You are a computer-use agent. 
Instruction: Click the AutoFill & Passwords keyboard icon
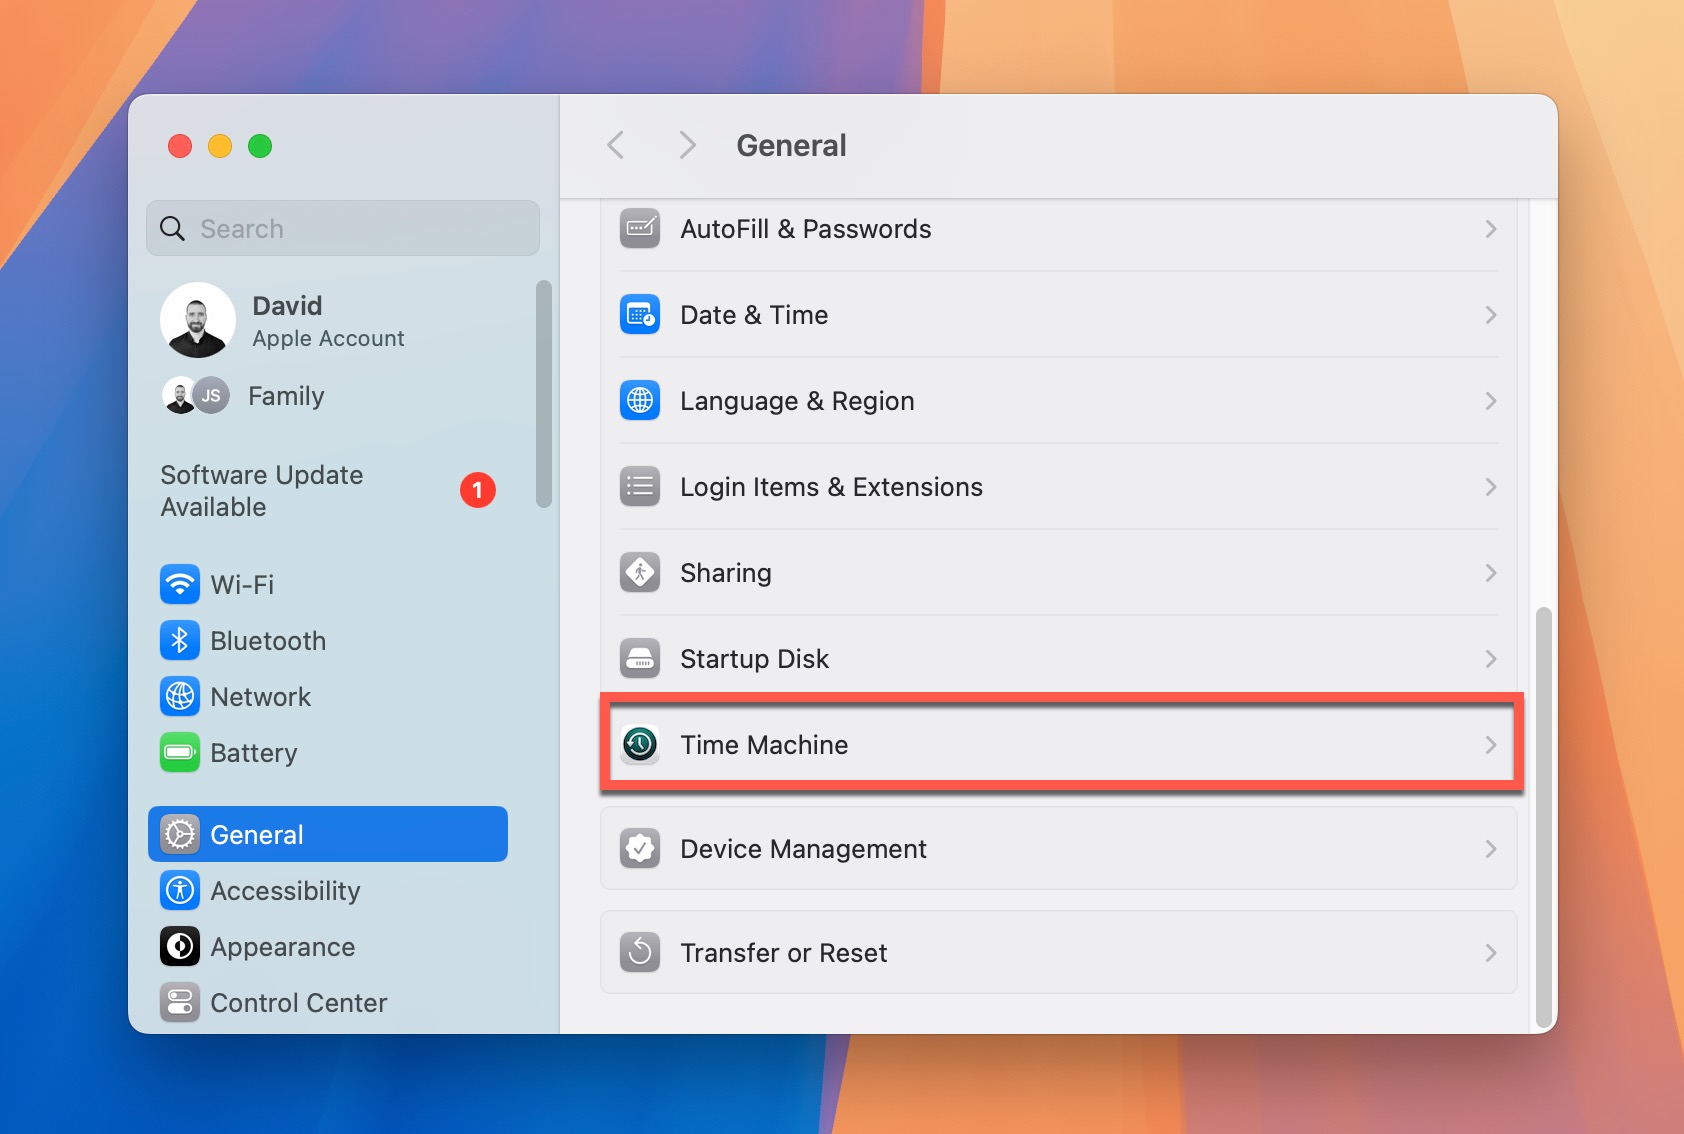click(x=640, y=229)
